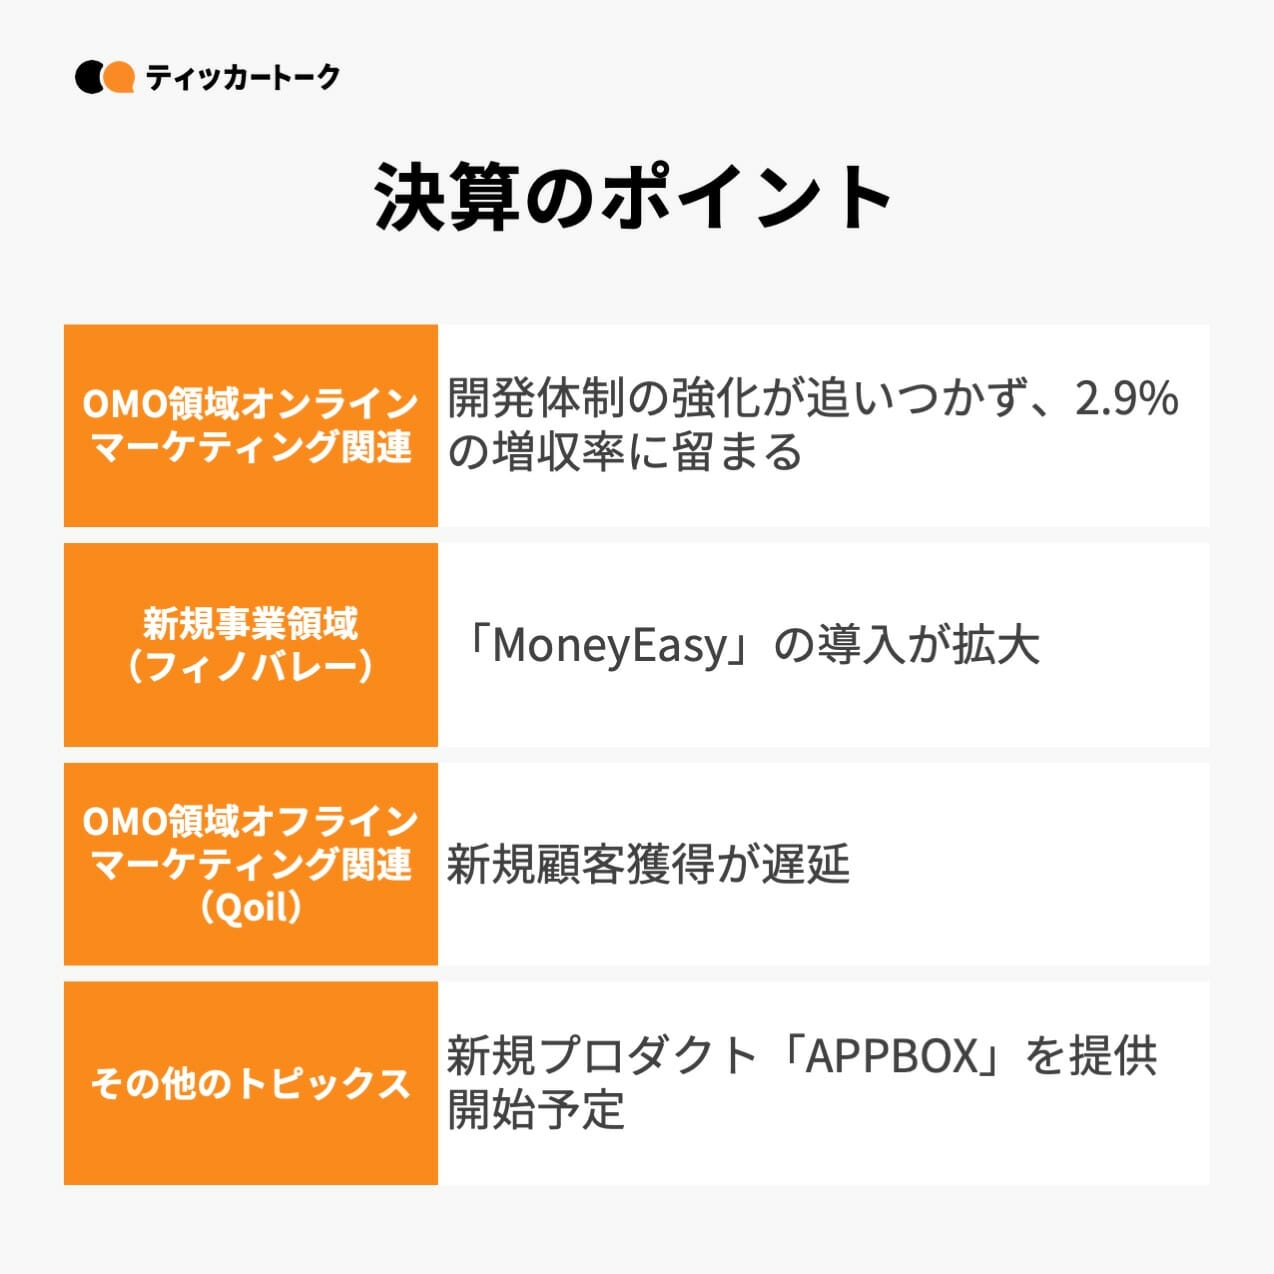Select the その他のトピックス orange label
Screen dimensions: 1274x1274
250,1083
